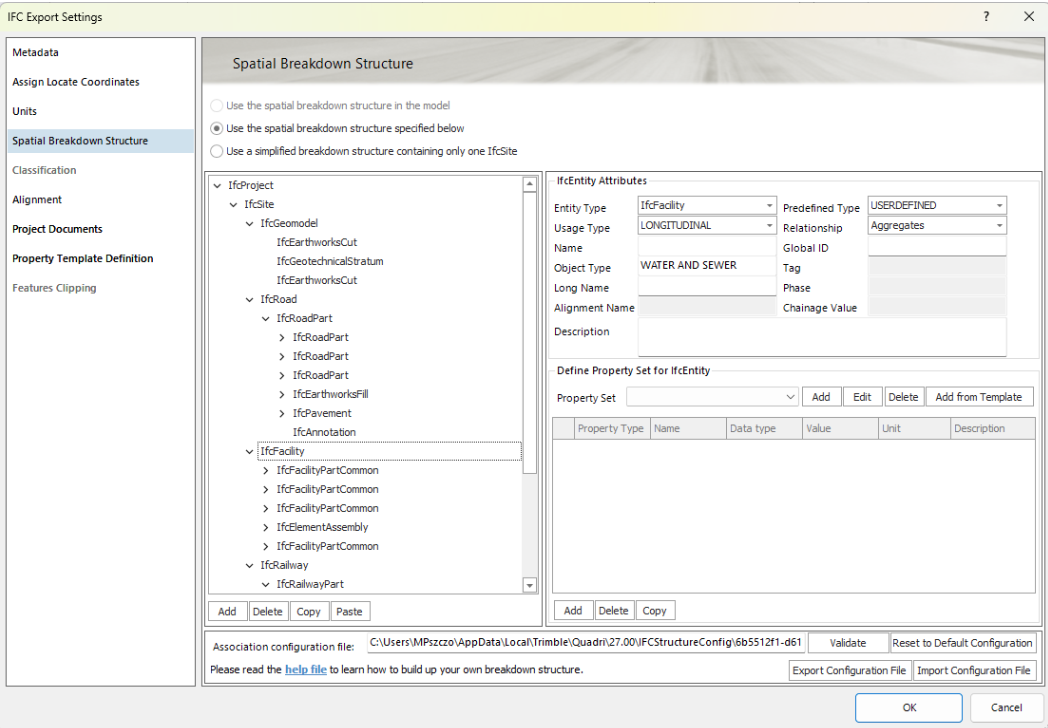The height and width of the screenshot is (728, 1048).
Task: Open dialog help with the question mark
Action: pyautogui.click(x=986, y=16)
